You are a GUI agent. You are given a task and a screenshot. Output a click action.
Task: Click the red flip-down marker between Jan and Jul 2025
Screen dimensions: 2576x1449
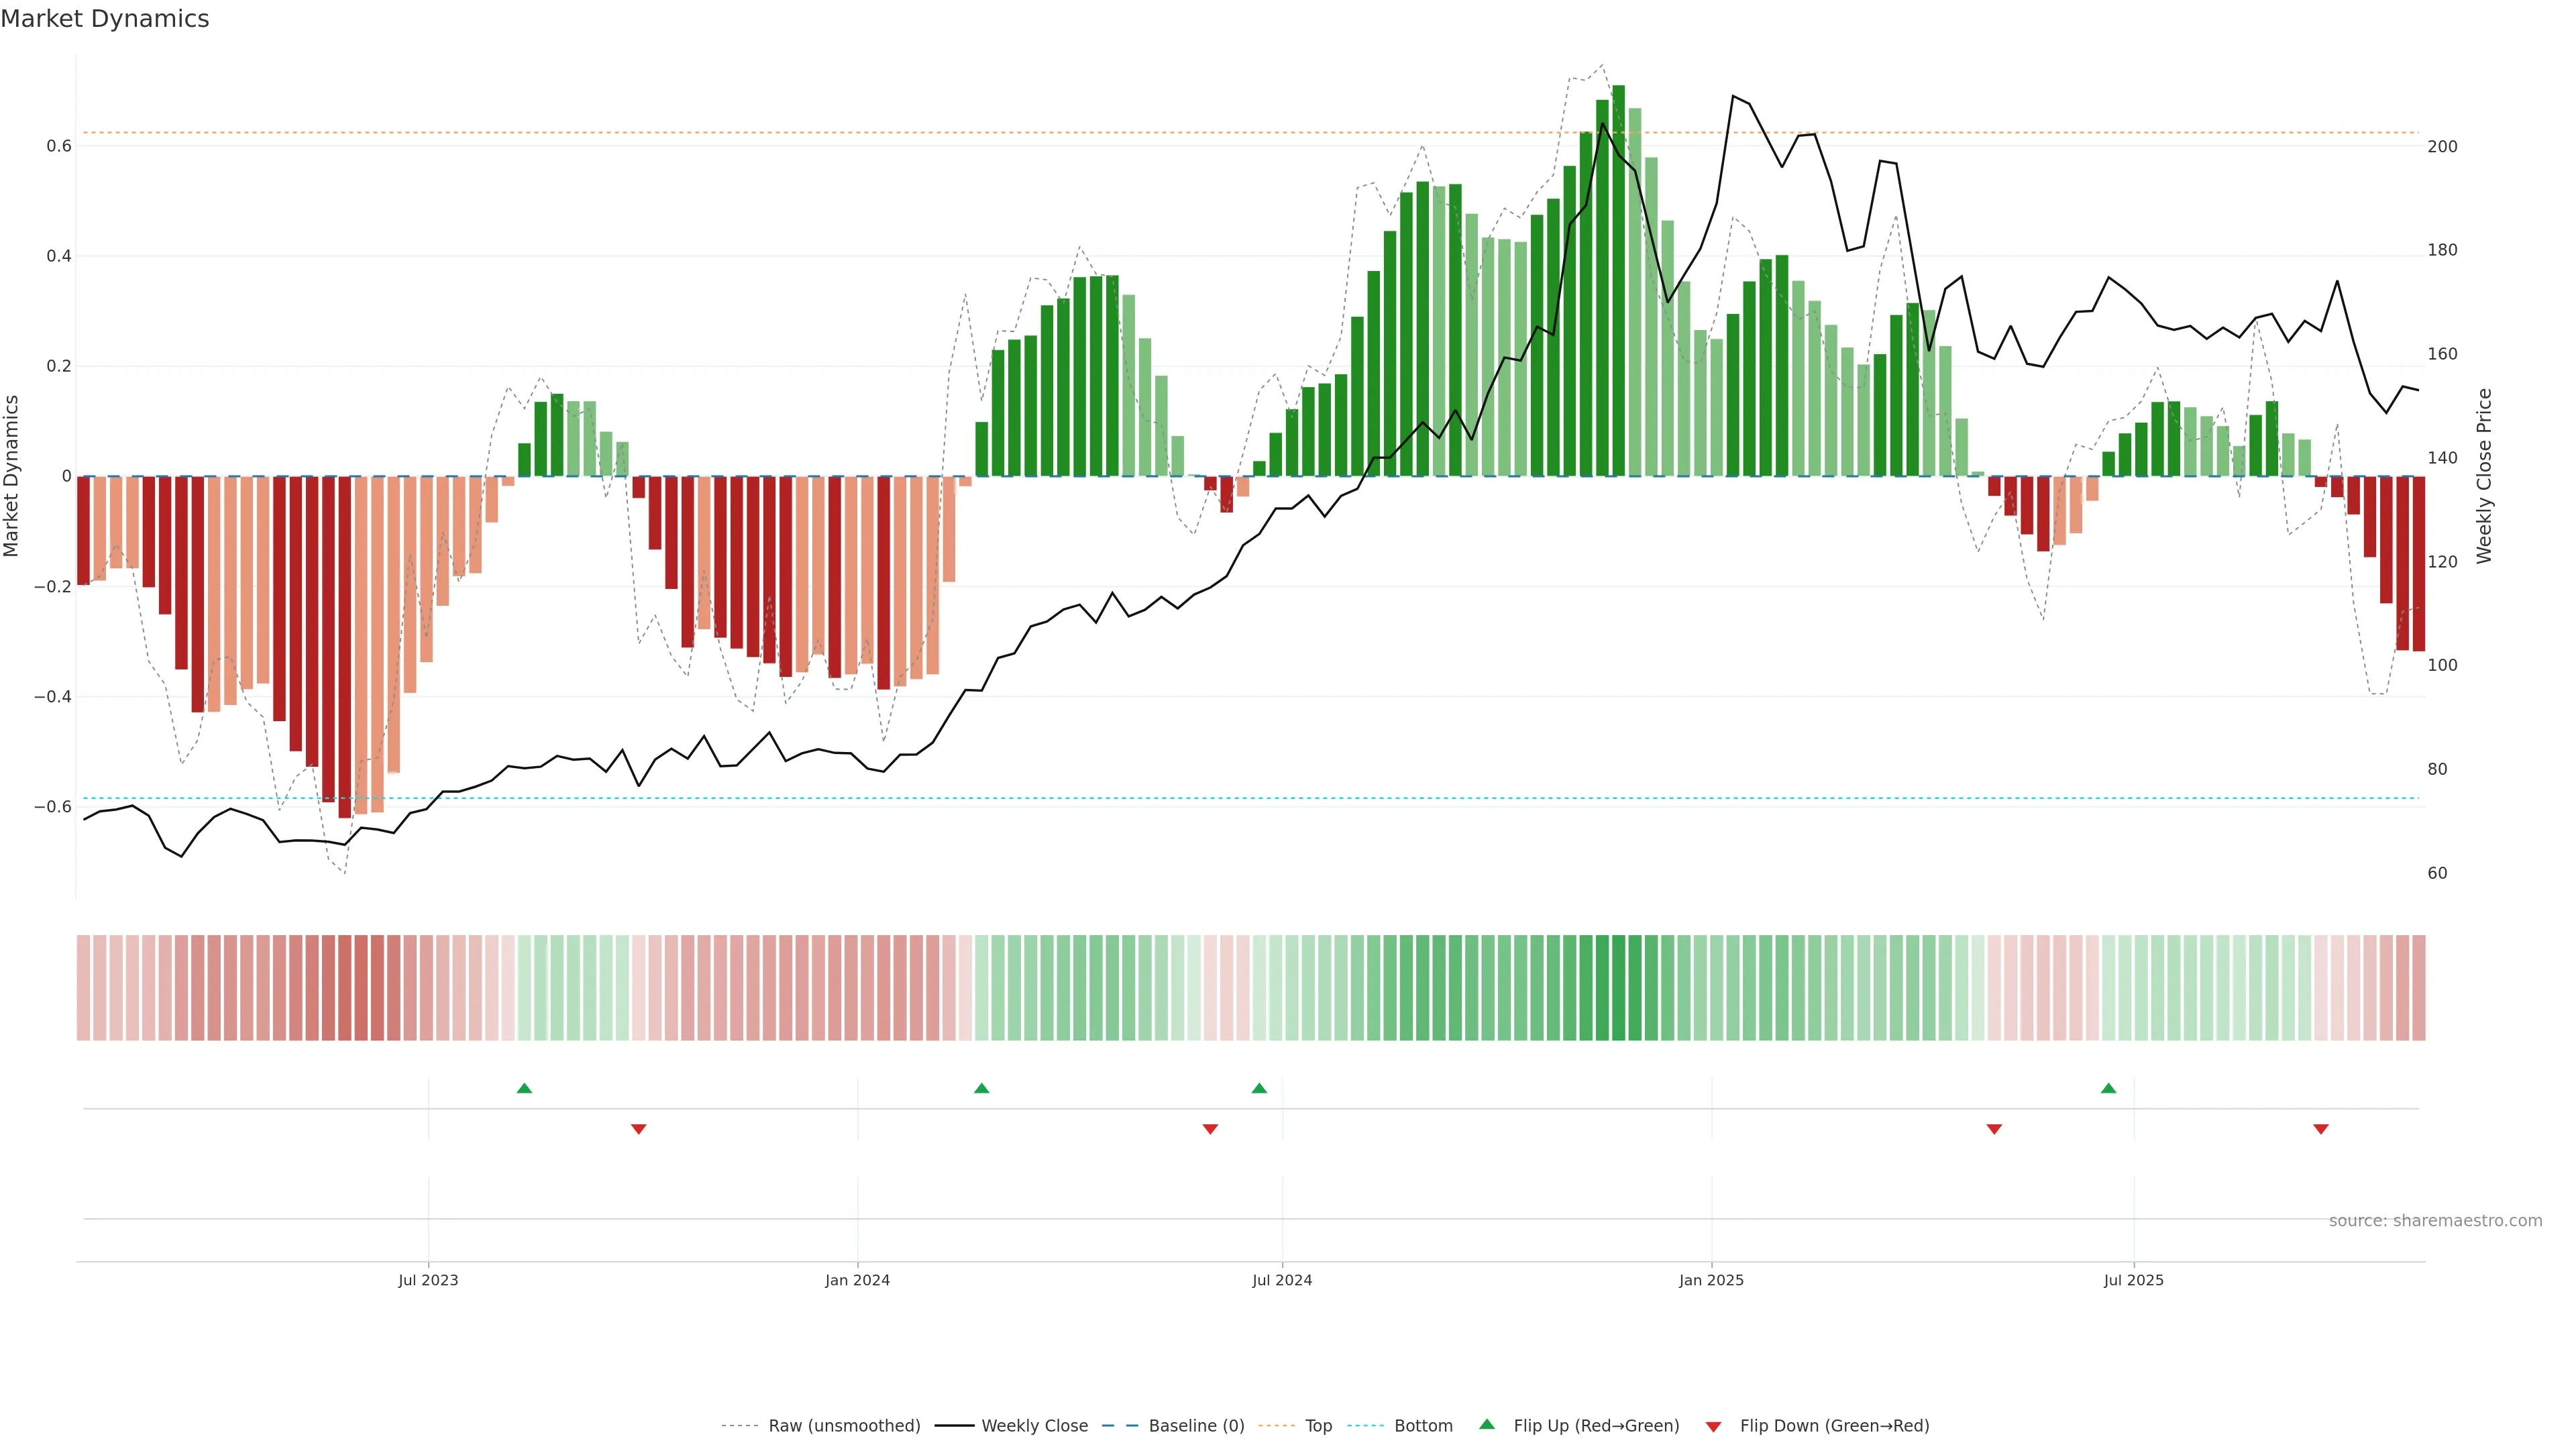[x=1994, y=1129]
